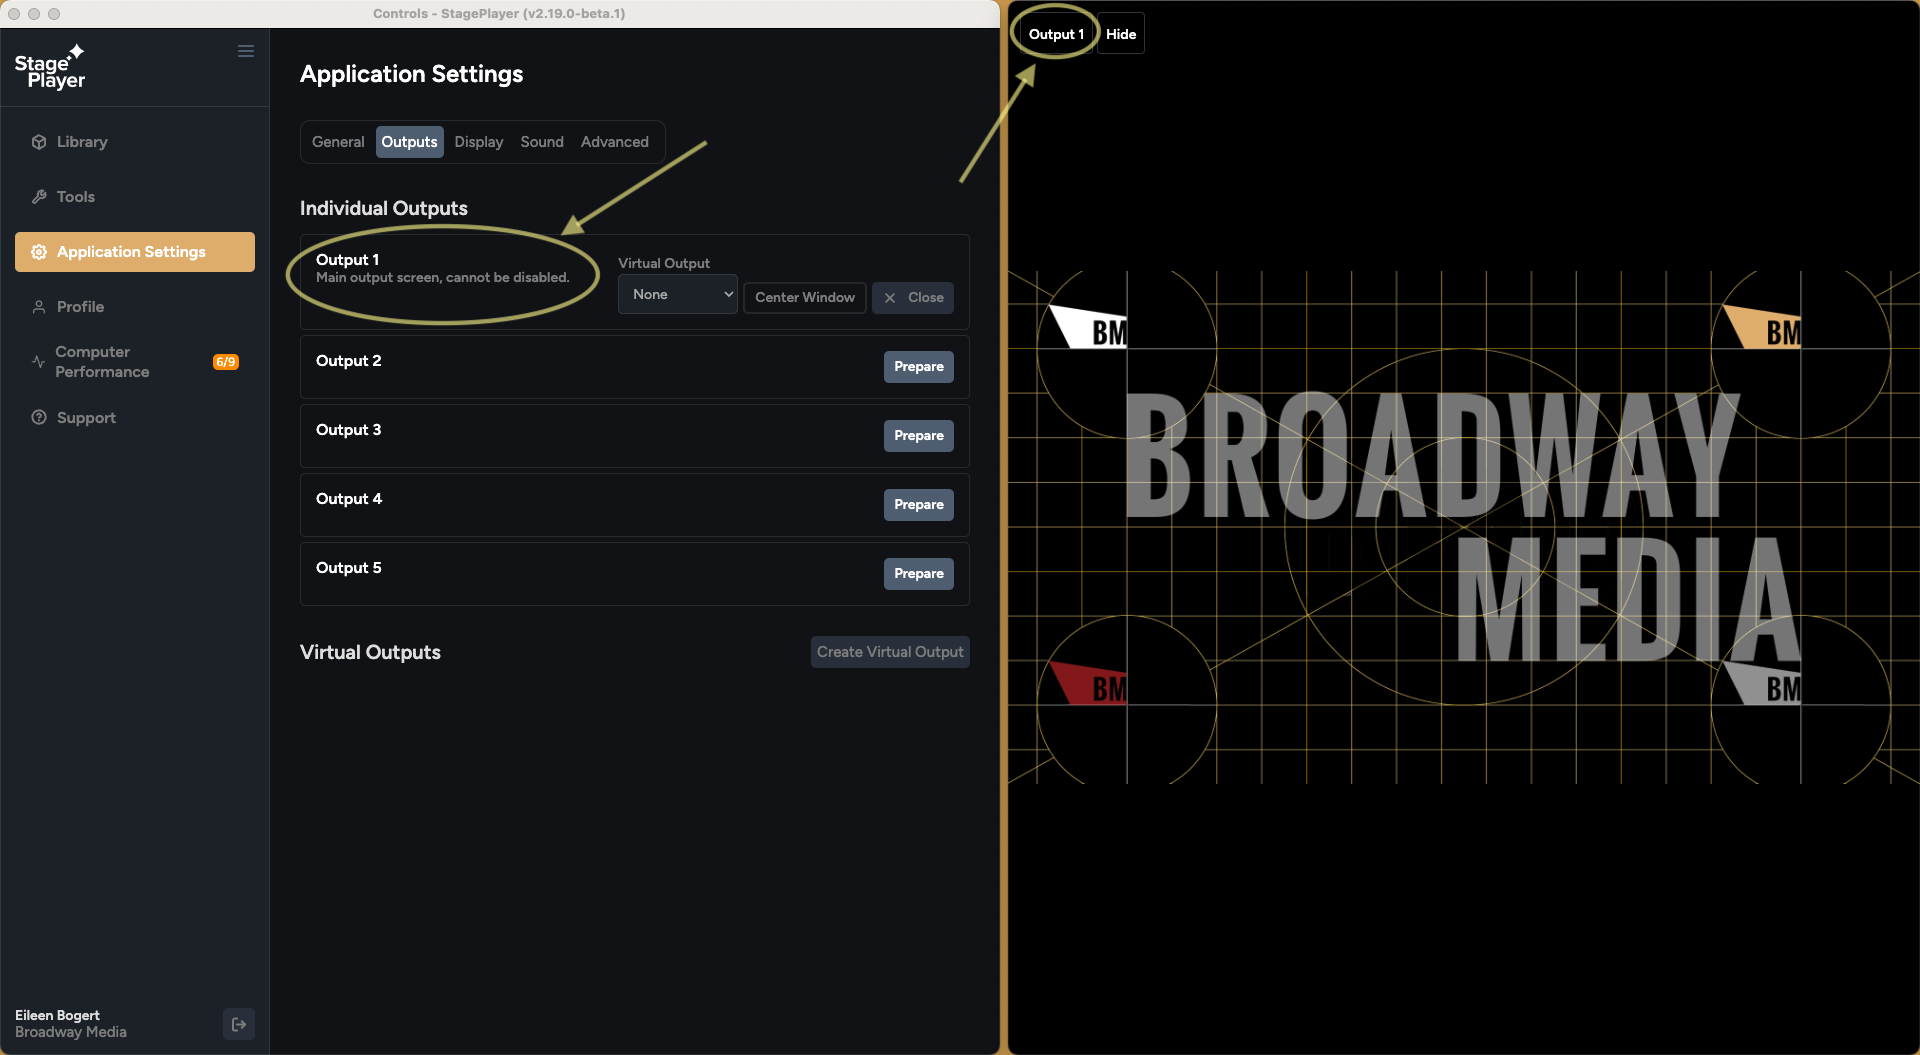The width and height of the screenshot is (1920, 1055).
Task: Open the Support page
Action: [135, 418]
